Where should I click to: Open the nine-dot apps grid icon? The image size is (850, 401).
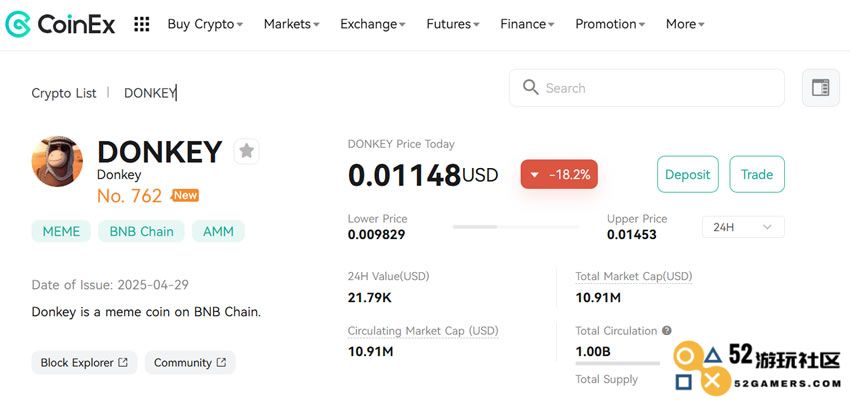(141, 24)
